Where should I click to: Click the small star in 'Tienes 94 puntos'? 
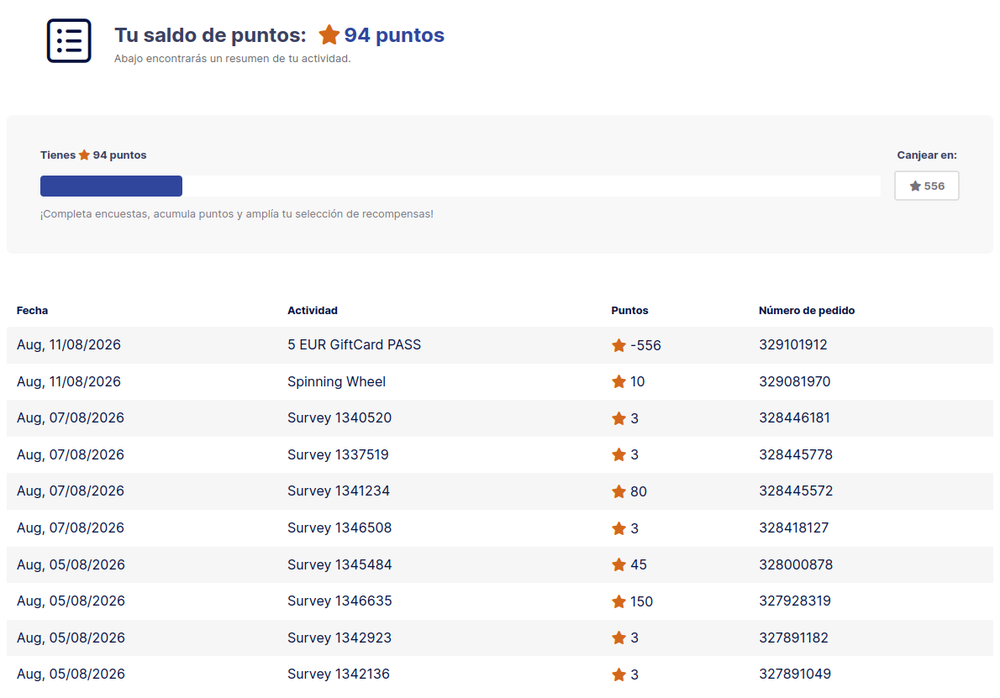(84, 155)
